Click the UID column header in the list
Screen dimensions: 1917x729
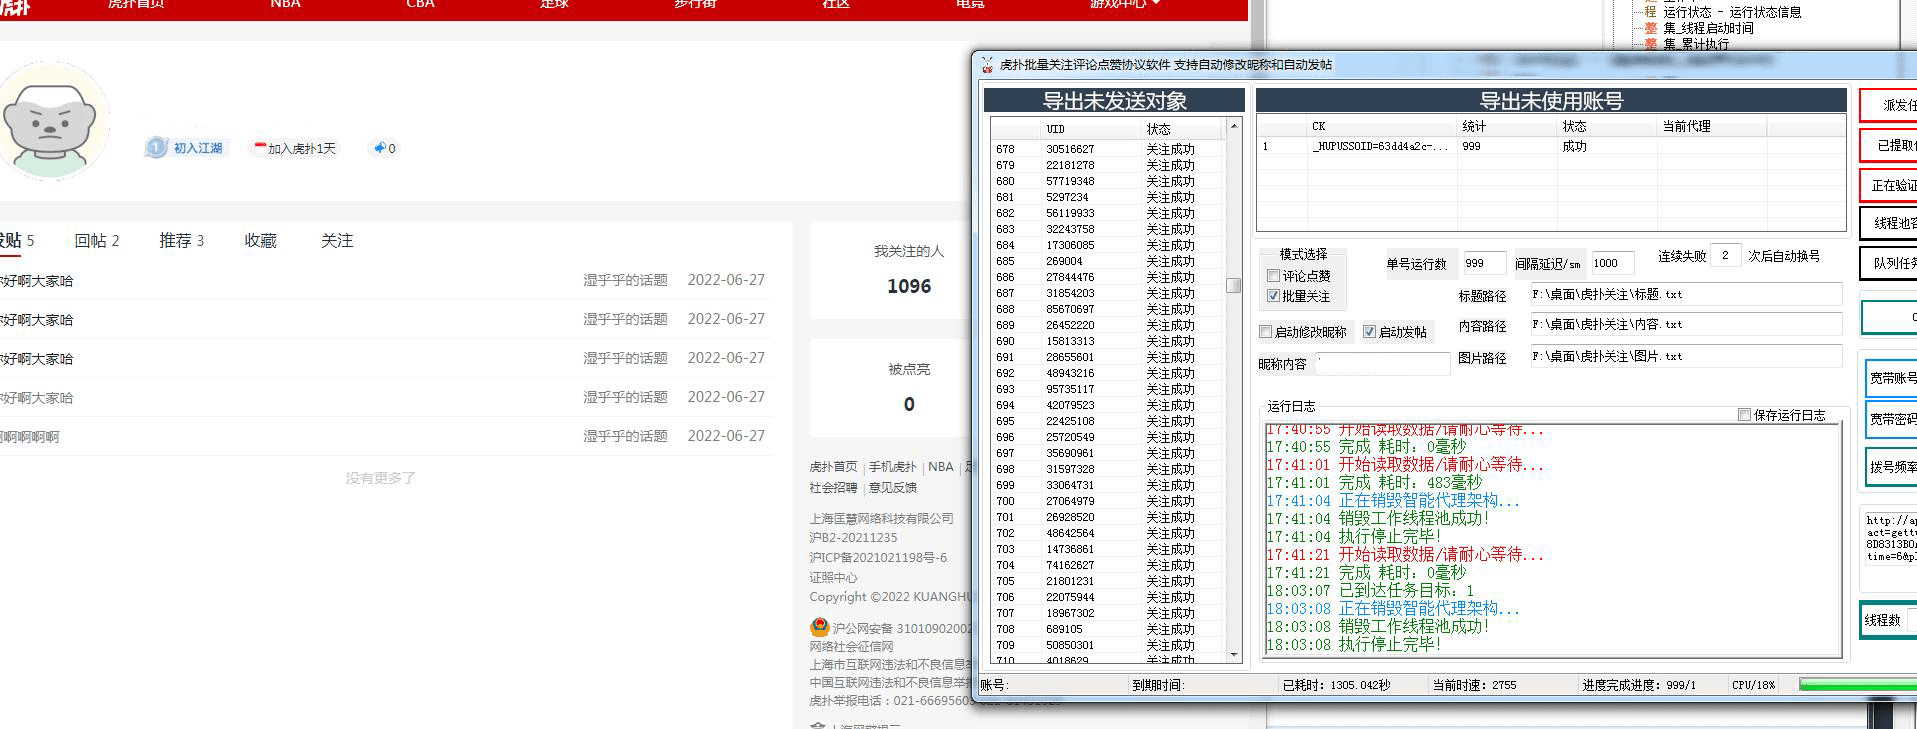(1092, 129)
